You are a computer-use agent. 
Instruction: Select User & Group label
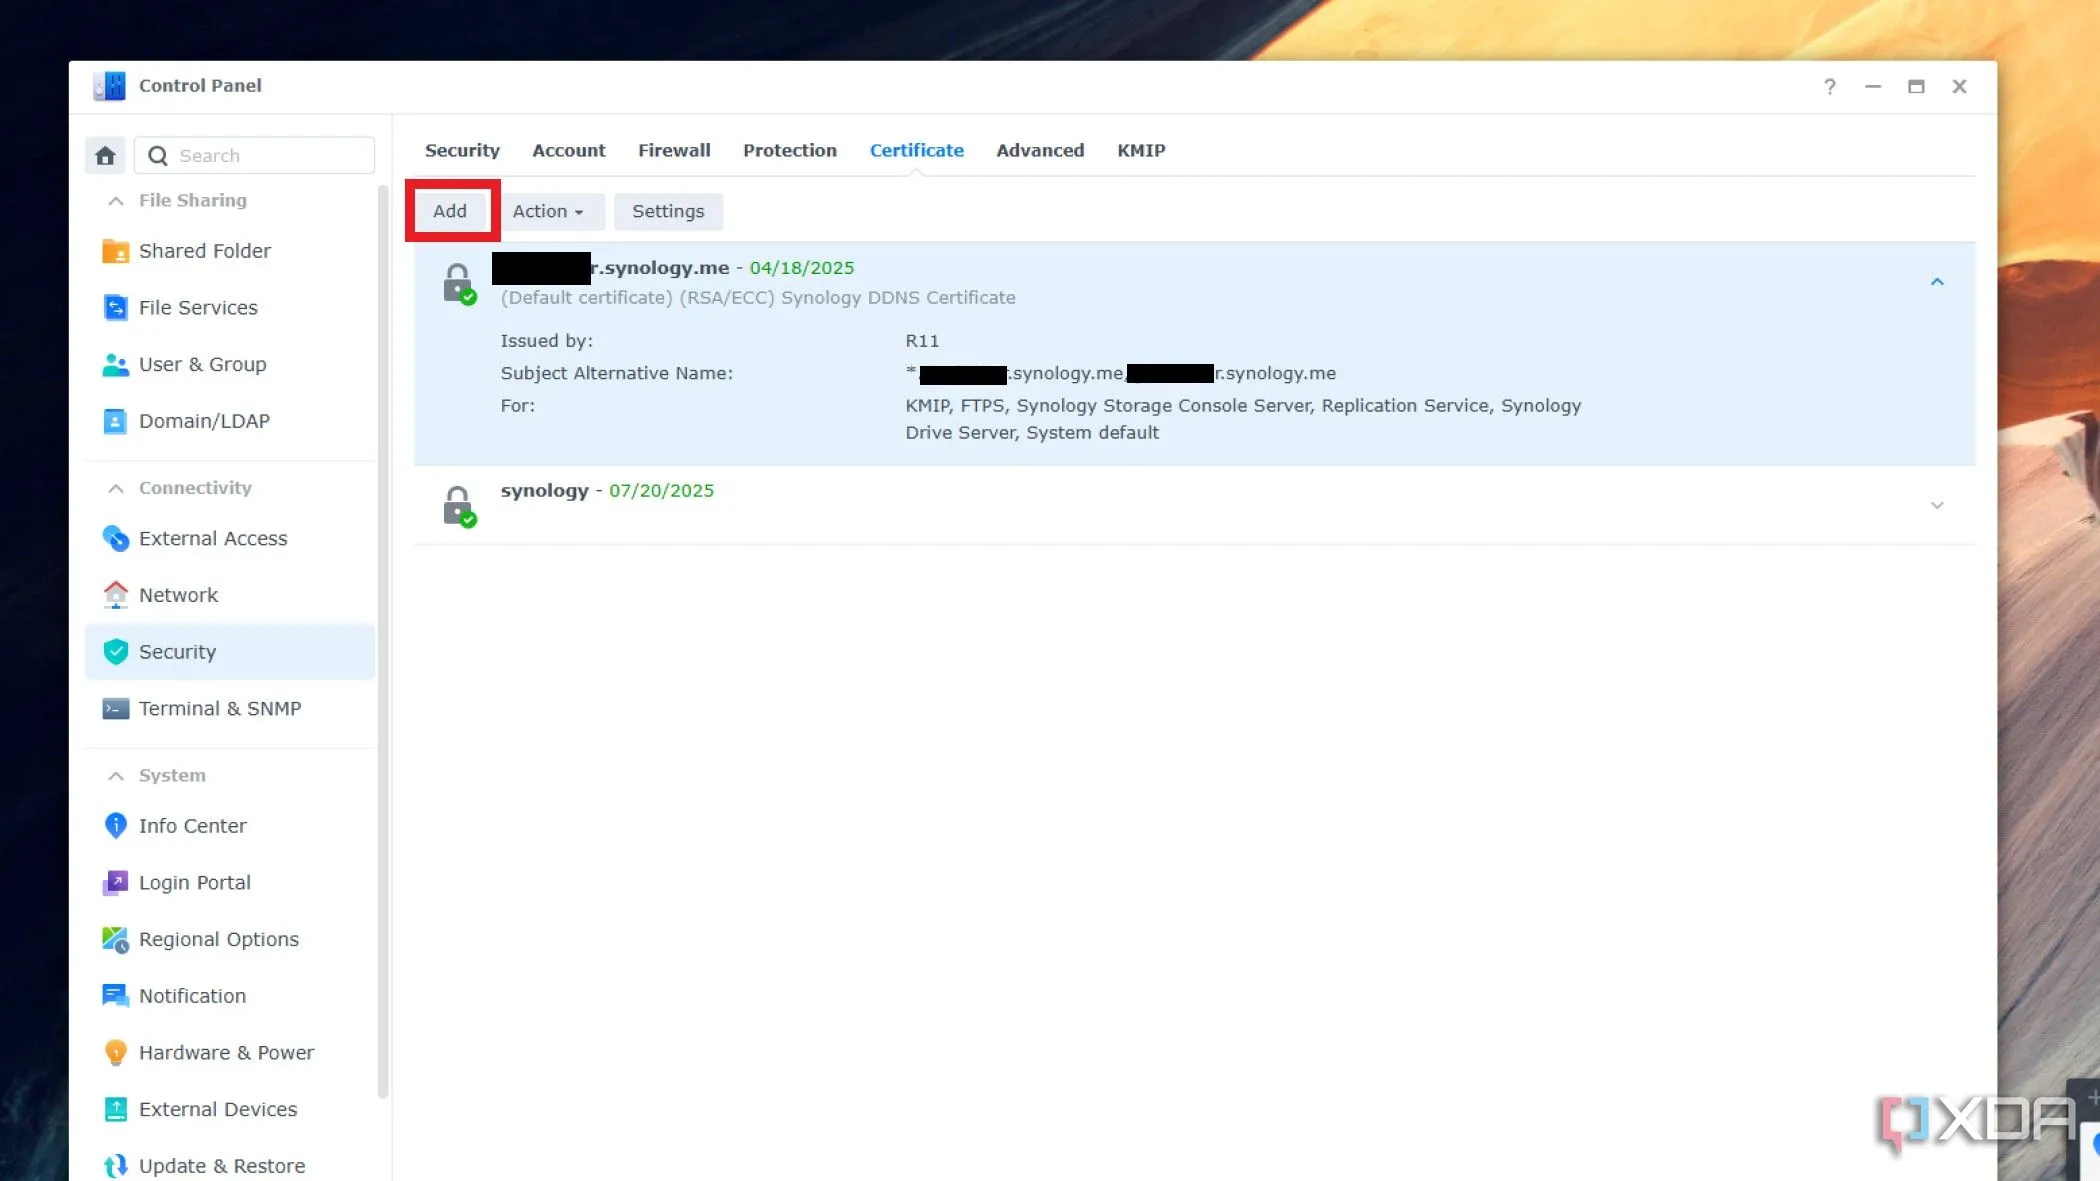tap(203, 364)
